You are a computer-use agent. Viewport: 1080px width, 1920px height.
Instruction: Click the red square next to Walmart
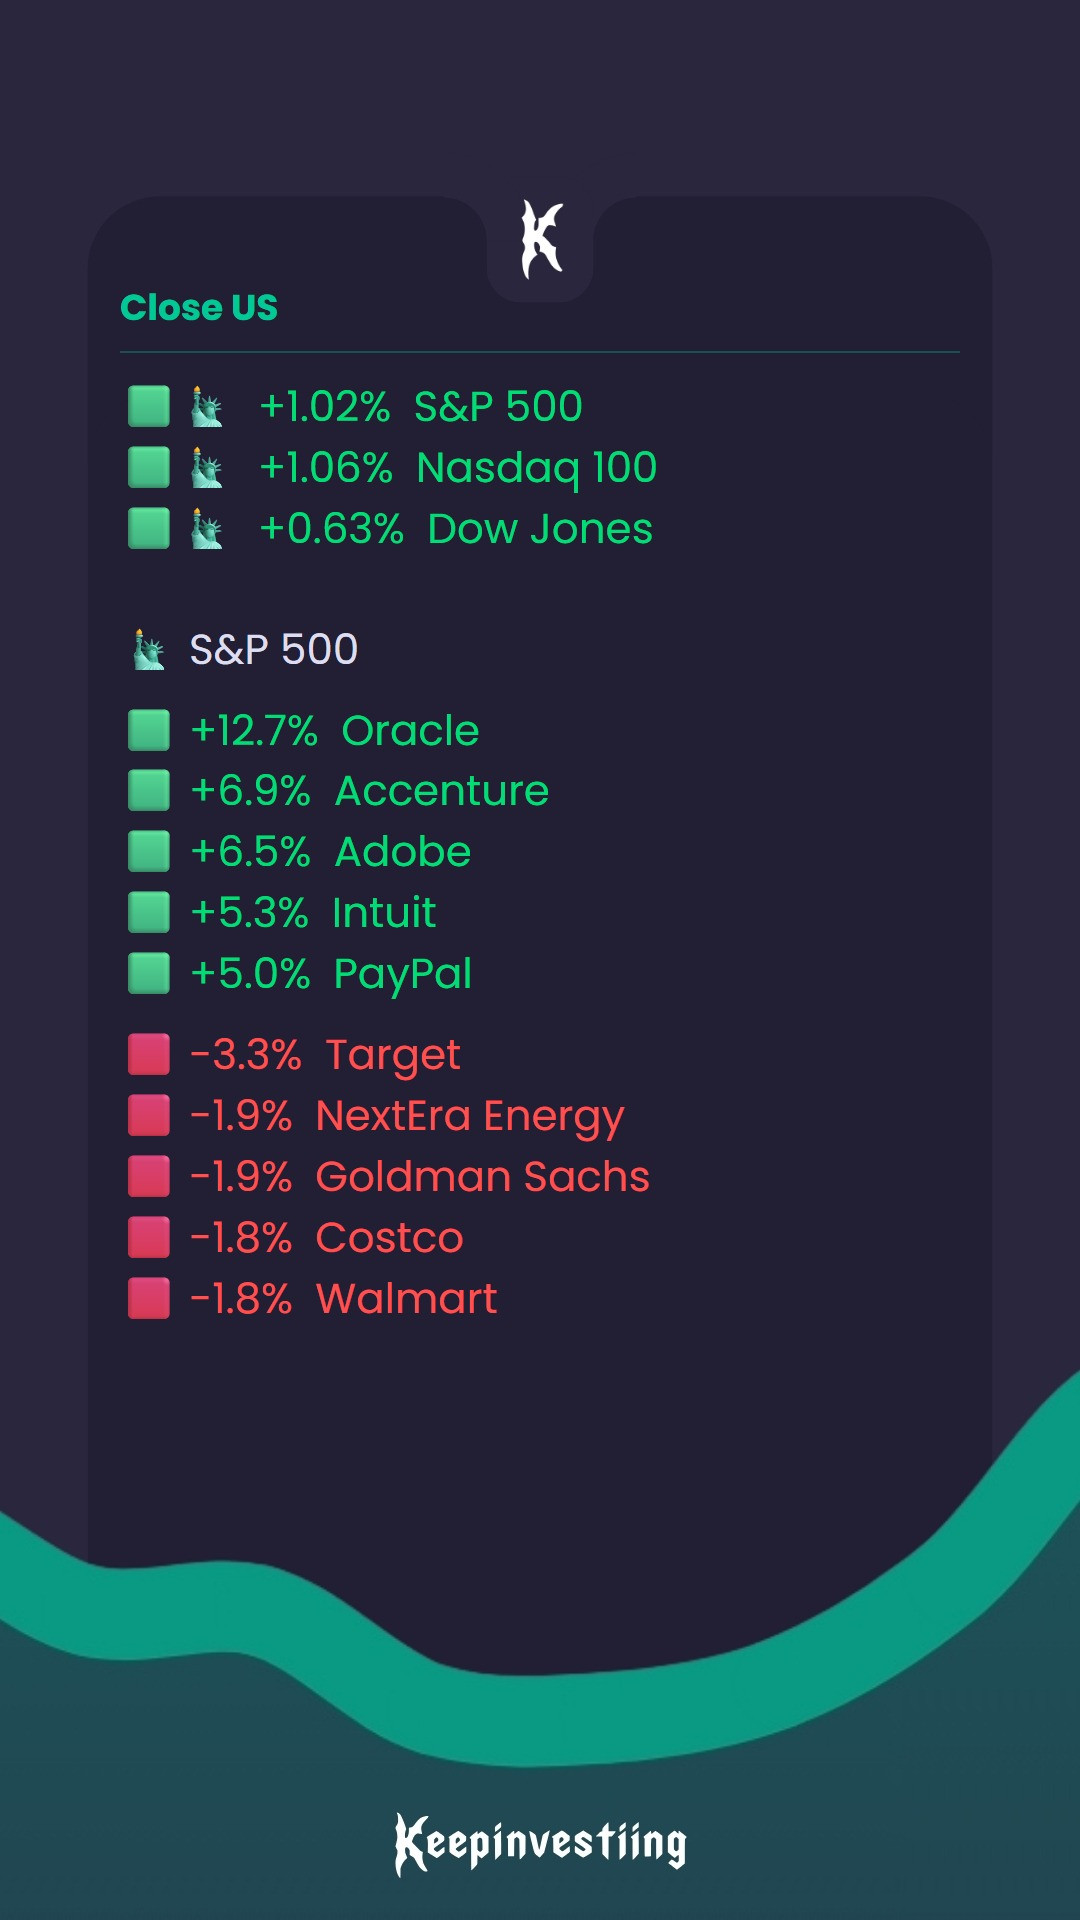pyautogui.click(x=149, y=1299)
